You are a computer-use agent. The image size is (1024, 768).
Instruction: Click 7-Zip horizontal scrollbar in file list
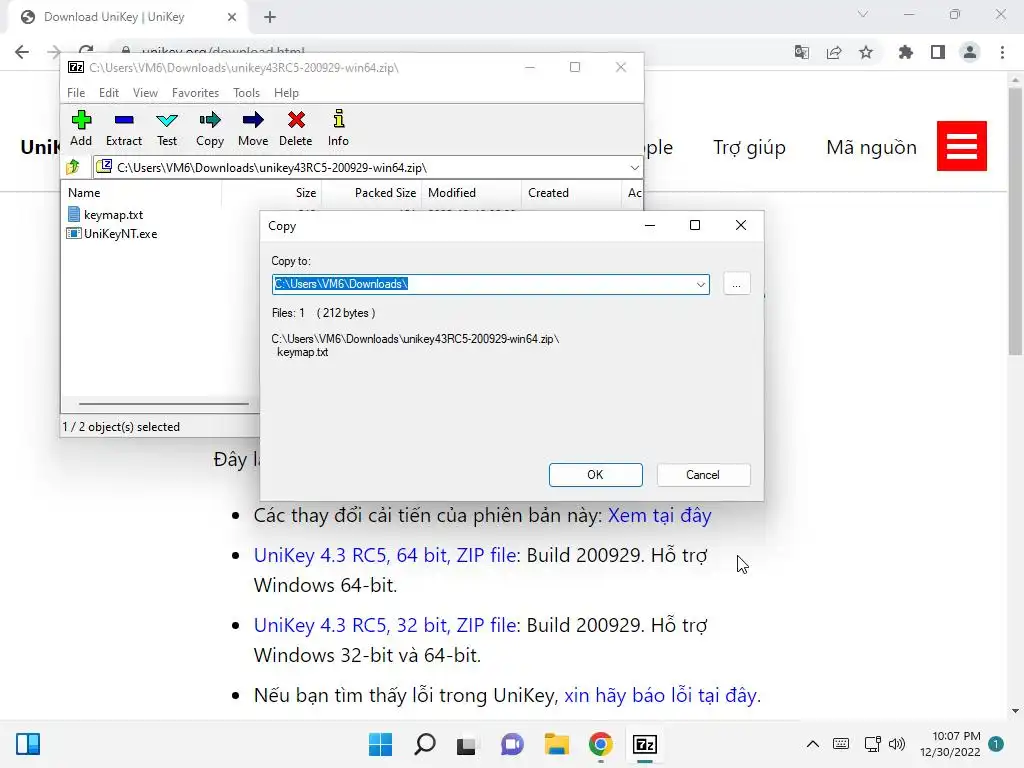pos(163,404)
